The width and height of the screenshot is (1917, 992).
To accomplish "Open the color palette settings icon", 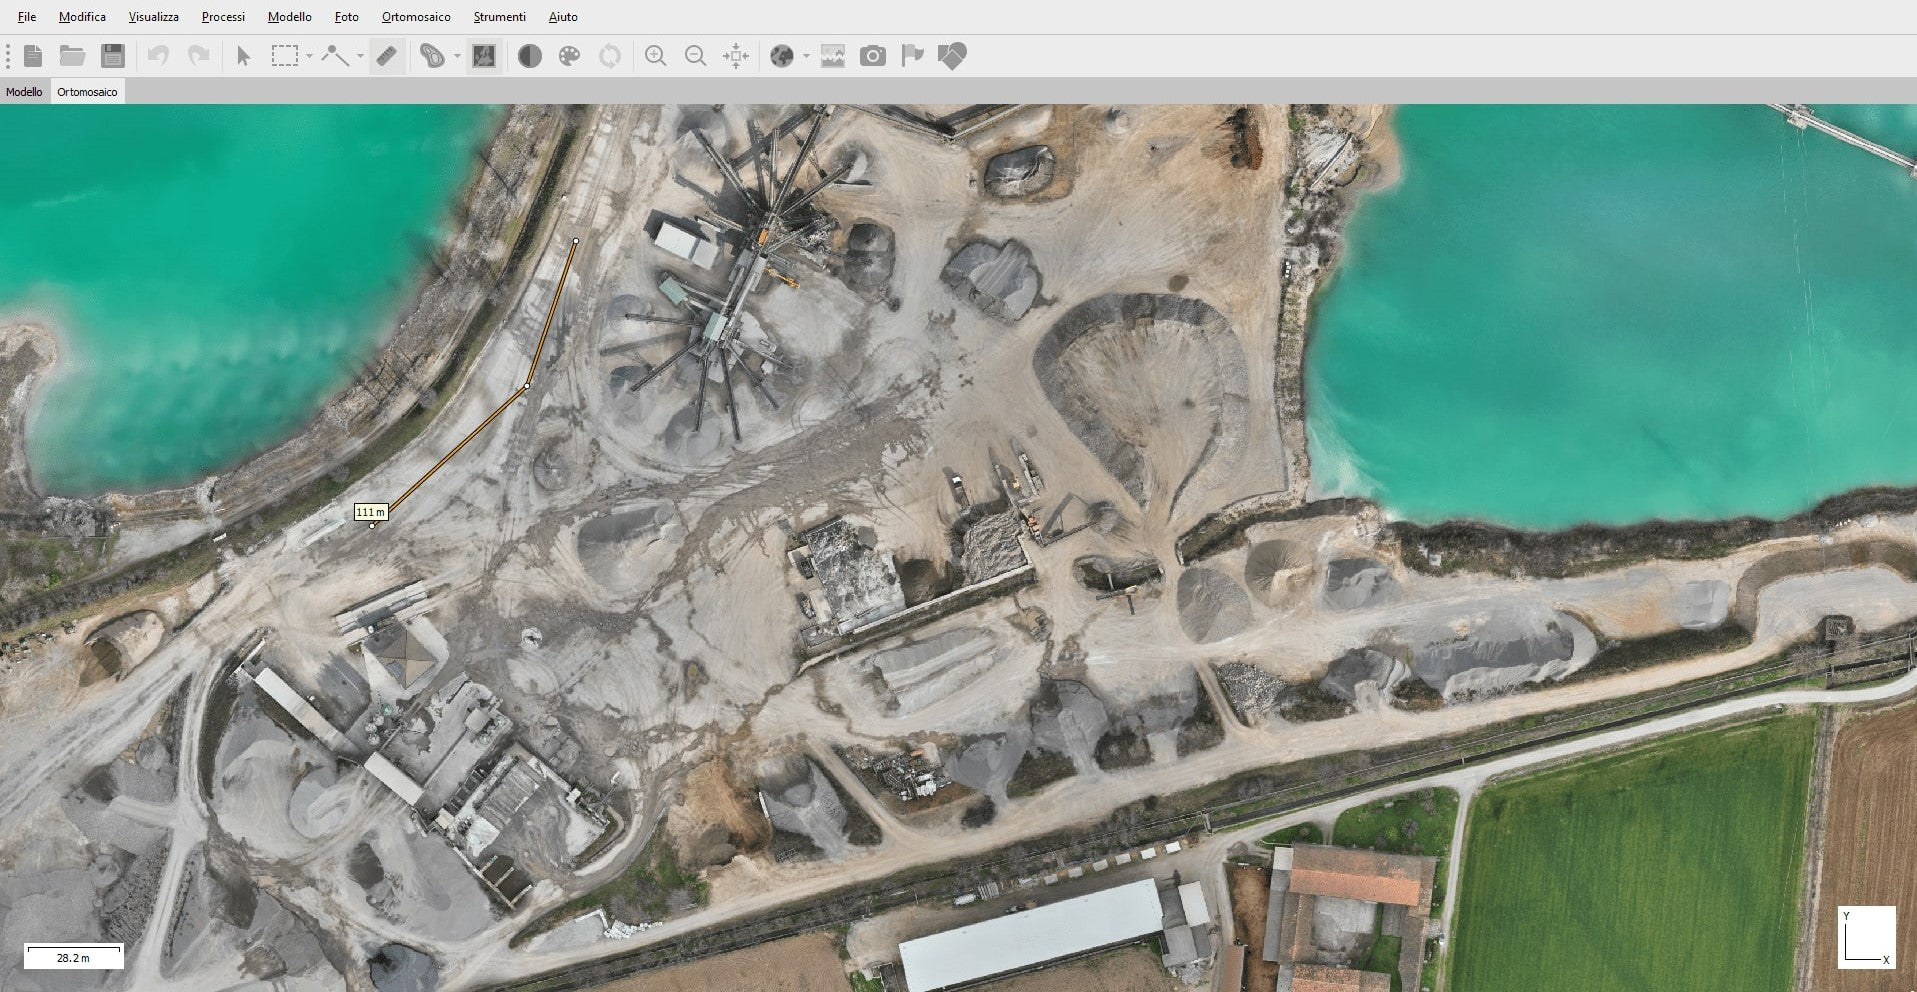I will pos(569,56).
